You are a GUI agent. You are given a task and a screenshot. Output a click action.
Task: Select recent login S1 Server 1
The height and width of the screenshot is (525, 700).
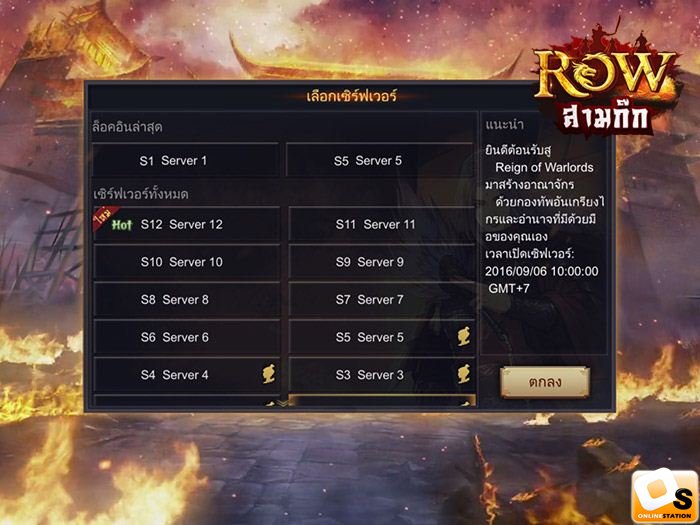[x=186, y=160]
